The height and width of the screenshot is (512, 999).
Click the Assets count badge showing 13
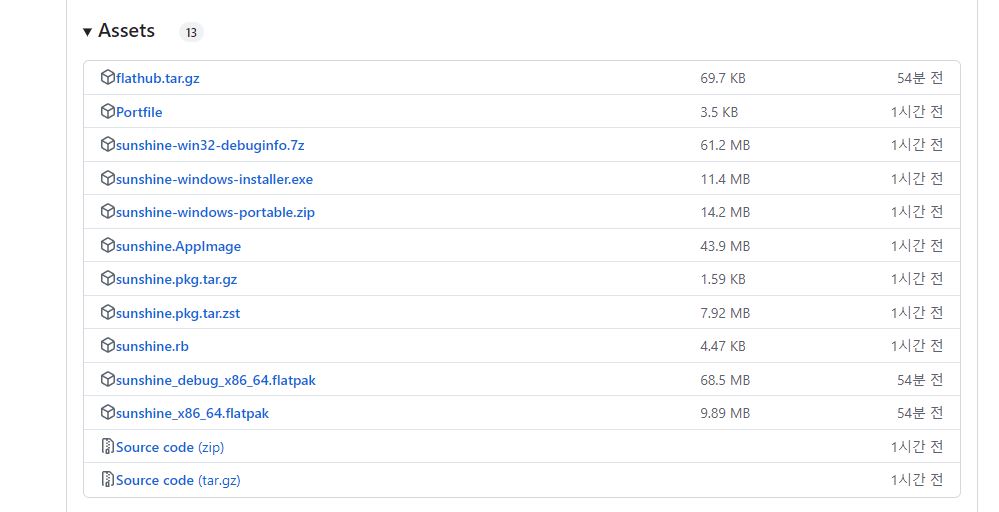point(191,32)
